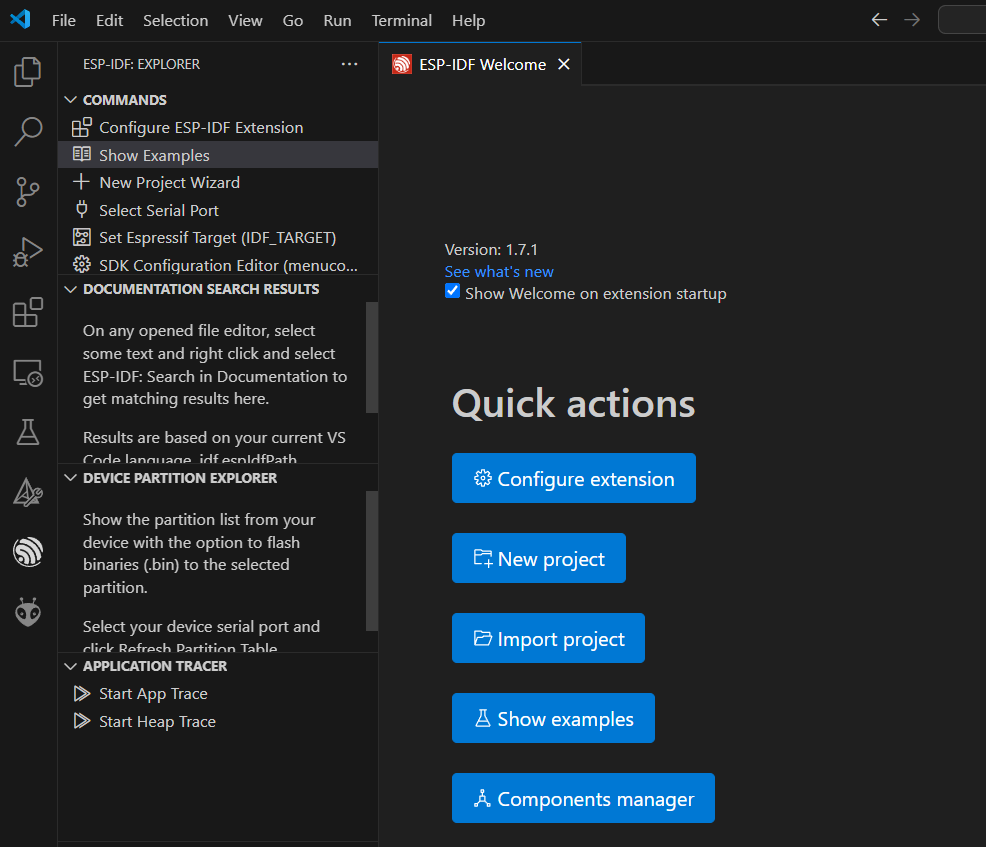
Task: Open the ESP-IDF Explorer icon
Action: pyautogui.click(x=28, y=551)
